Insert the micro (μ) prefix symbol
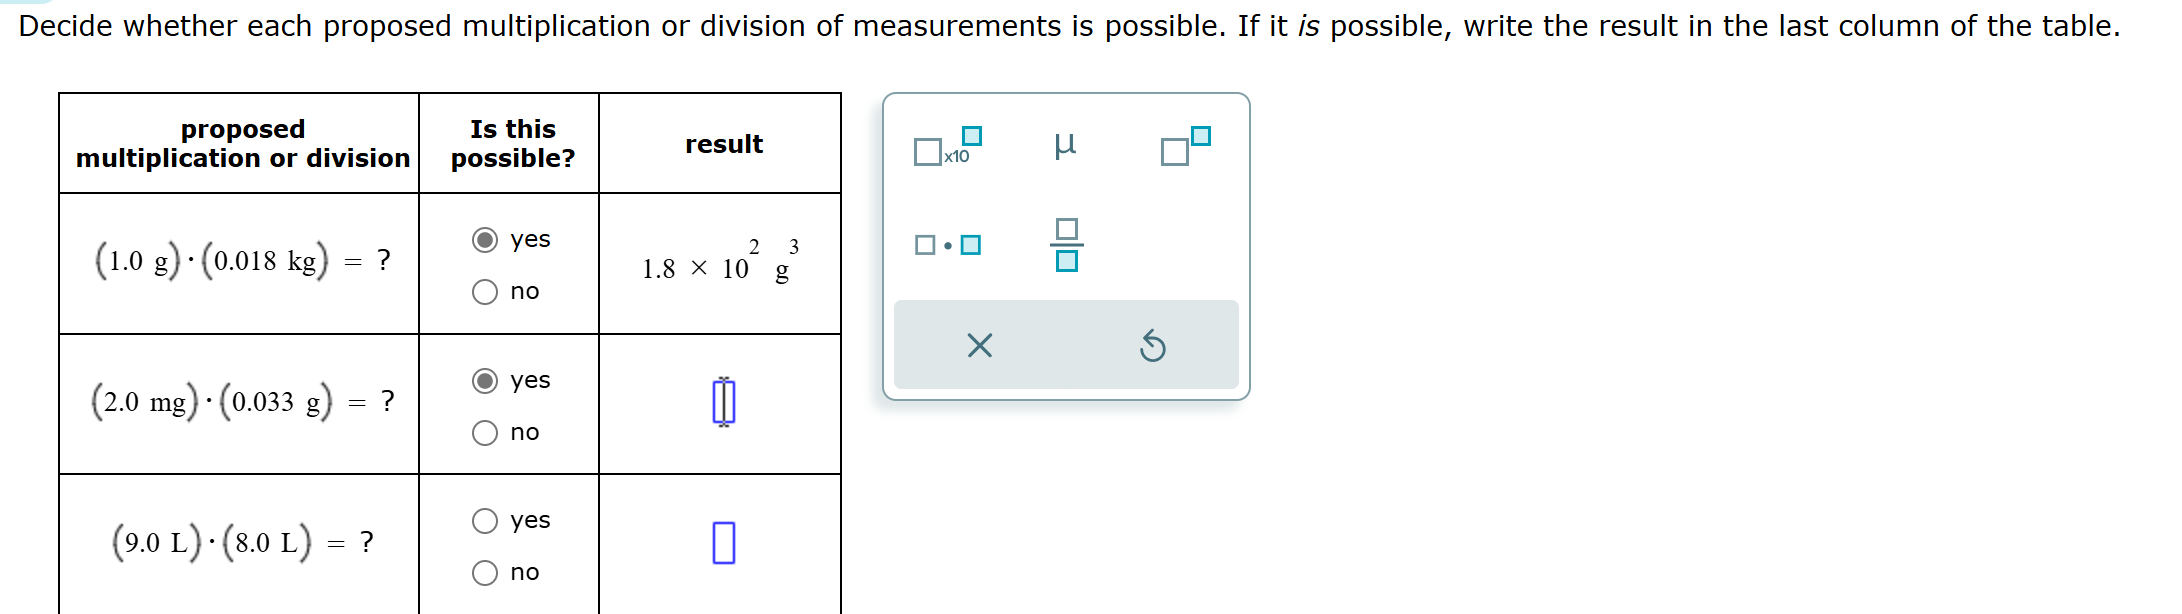This screenshot has height=614, width=2182. coord(1064,145)
